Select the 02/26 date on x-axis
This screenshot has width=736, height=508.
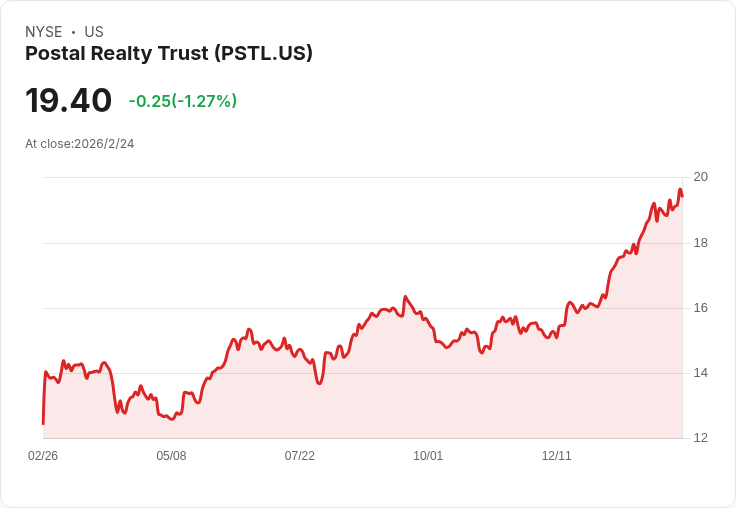tap(43, 456)
